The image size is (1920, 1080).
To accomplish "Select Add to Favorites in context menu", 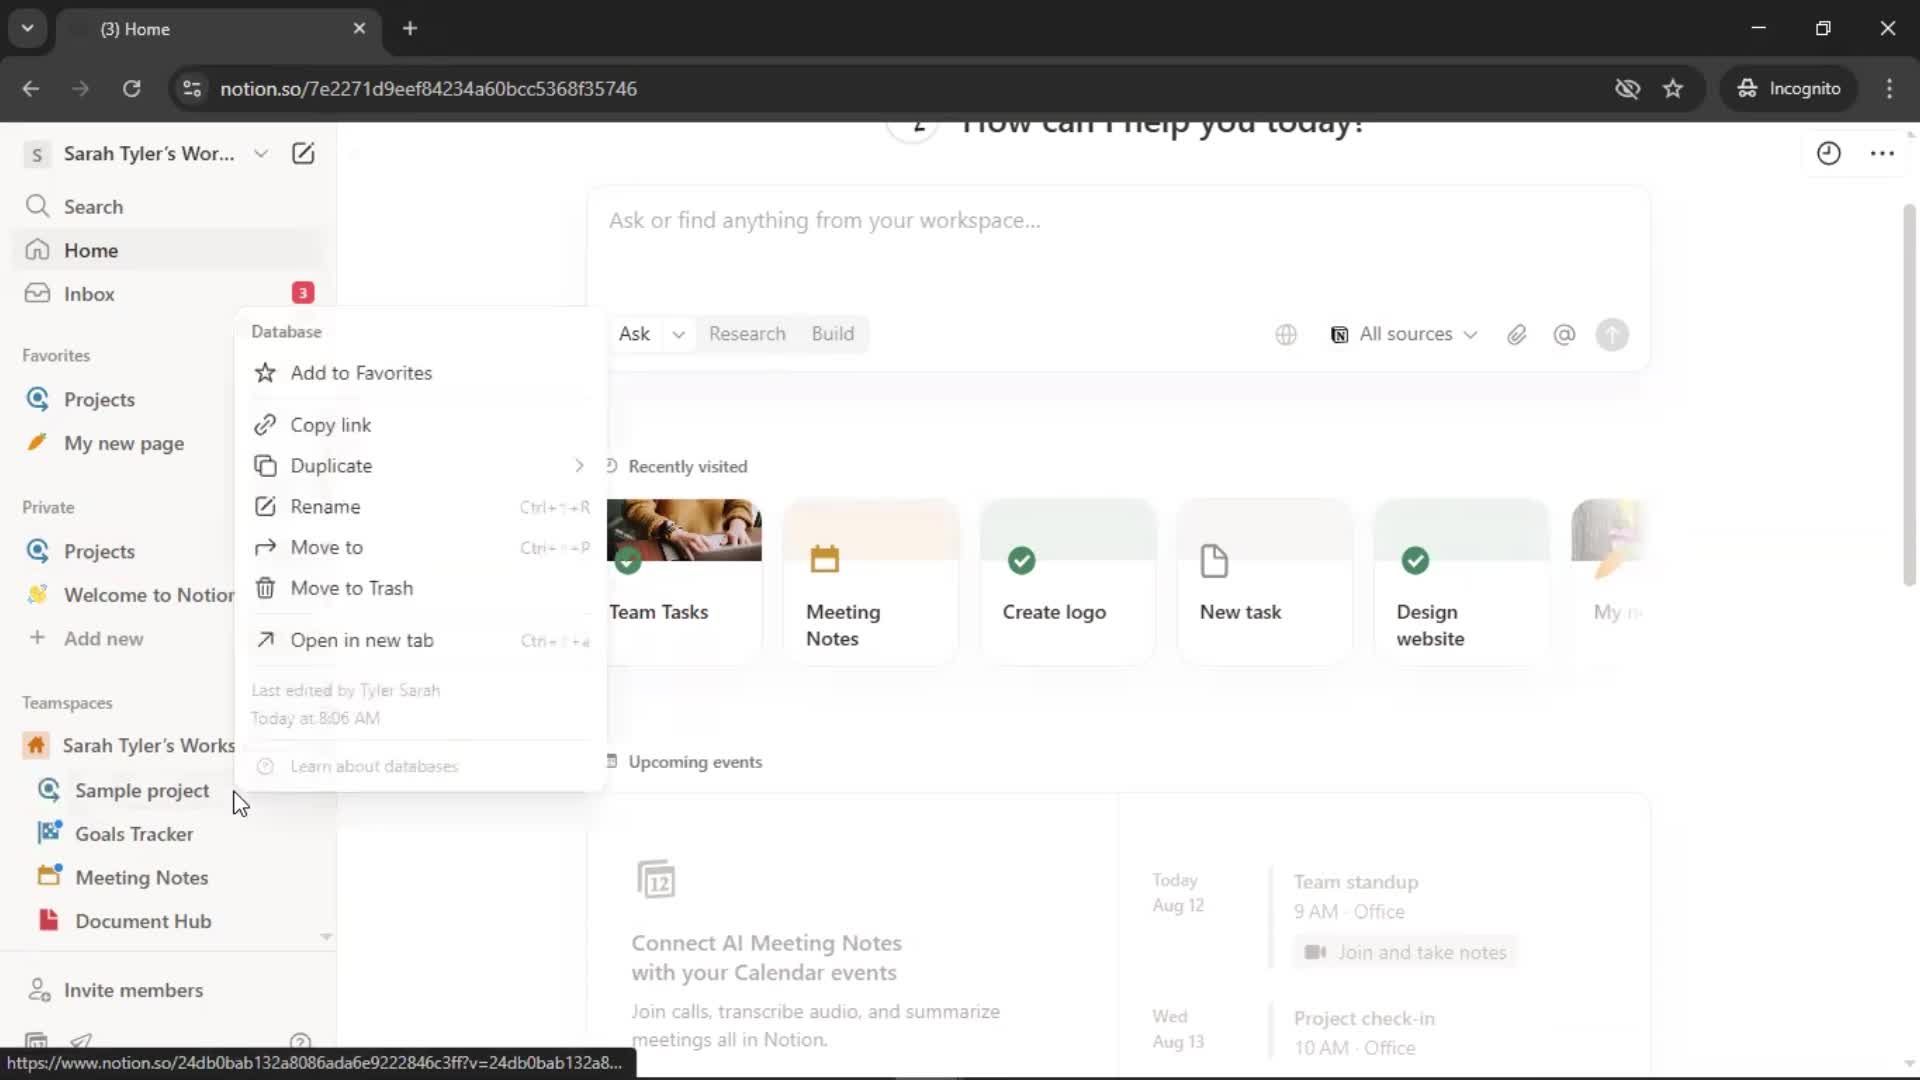I will pos(420,373).
